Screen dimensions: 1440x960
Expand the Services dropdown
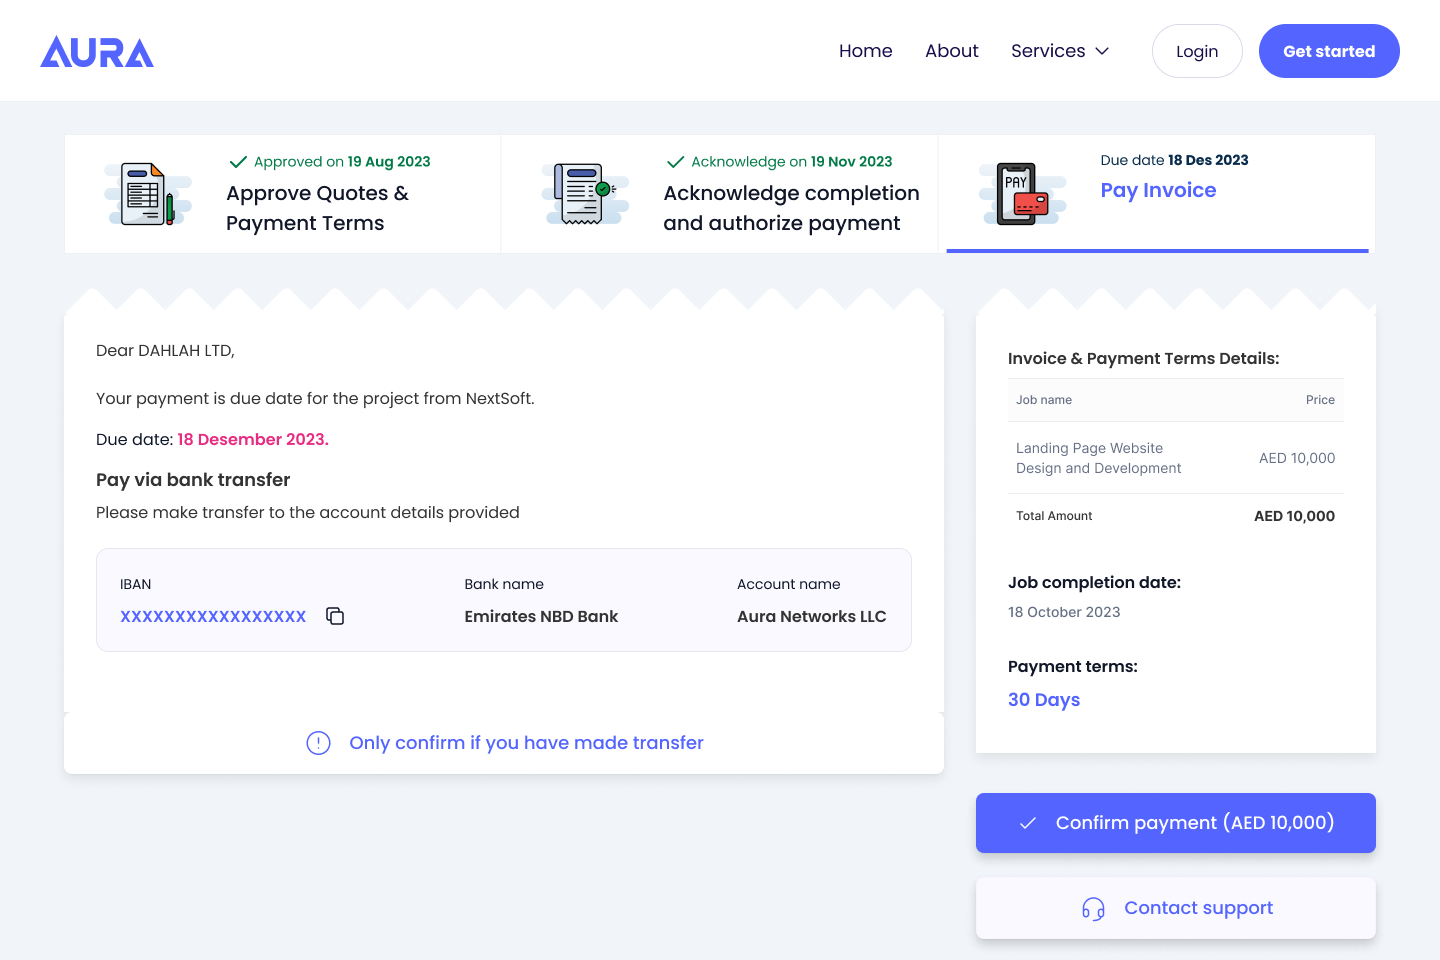coord(1048,50)
